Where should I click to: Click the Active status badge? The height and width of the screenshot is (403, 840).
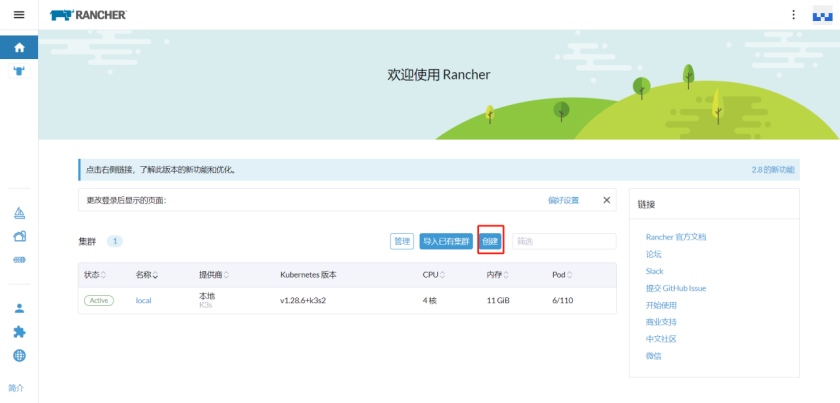[99, 301]
